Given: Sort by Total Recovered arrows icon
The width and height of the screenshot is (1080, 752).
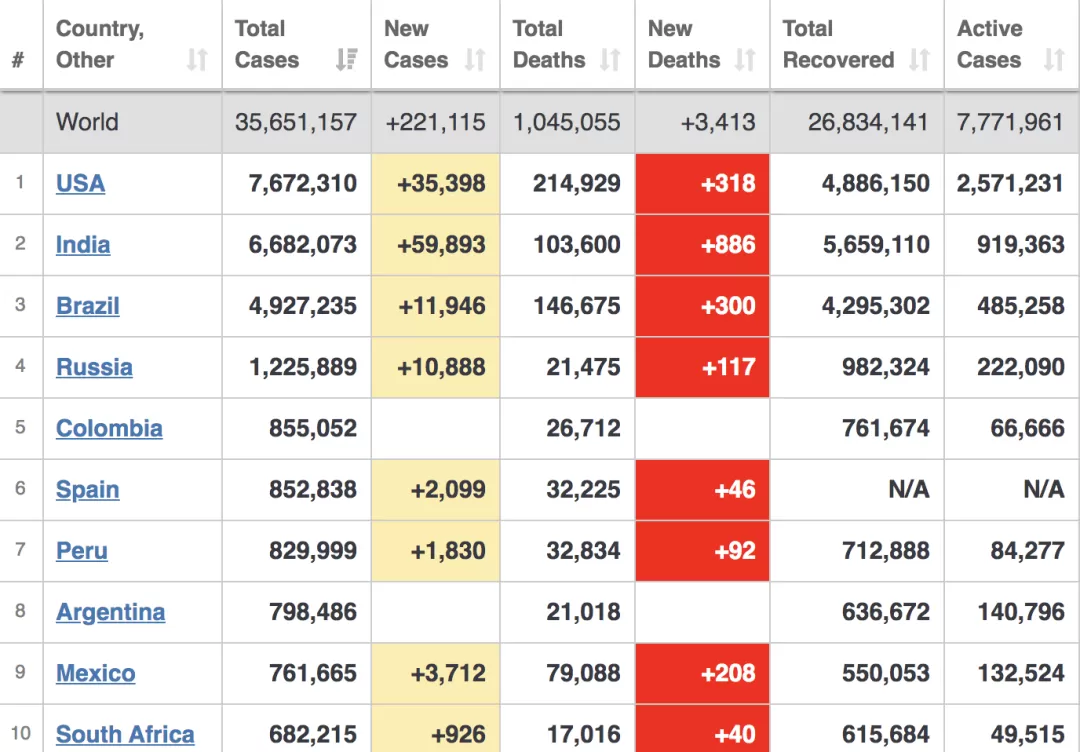Looking at the screenshot, I should tap(920, 60).
